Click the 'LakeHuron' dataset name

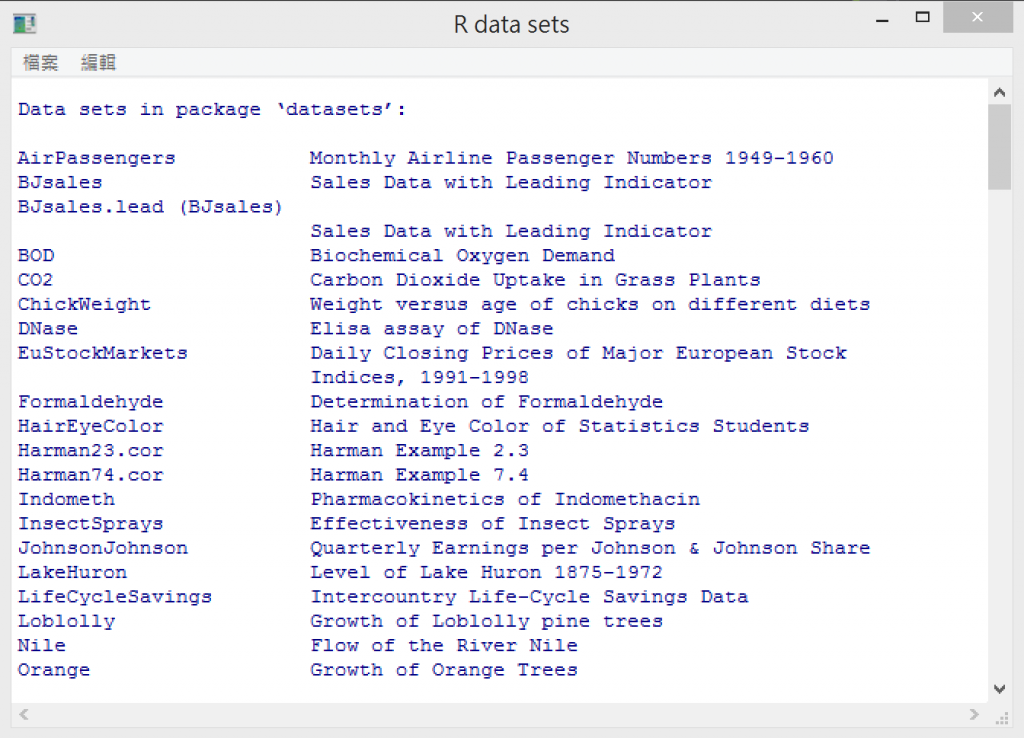[x=72, y=573]
